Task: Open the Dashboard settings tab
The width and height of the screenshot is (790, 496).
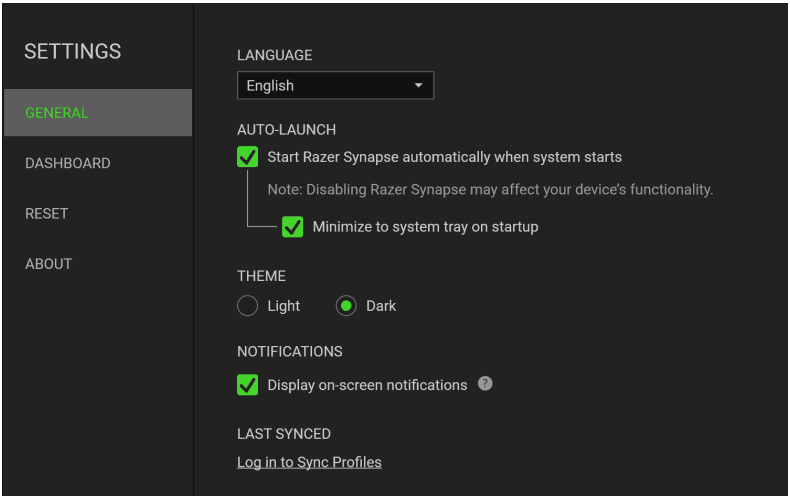Action: point(67,163)
